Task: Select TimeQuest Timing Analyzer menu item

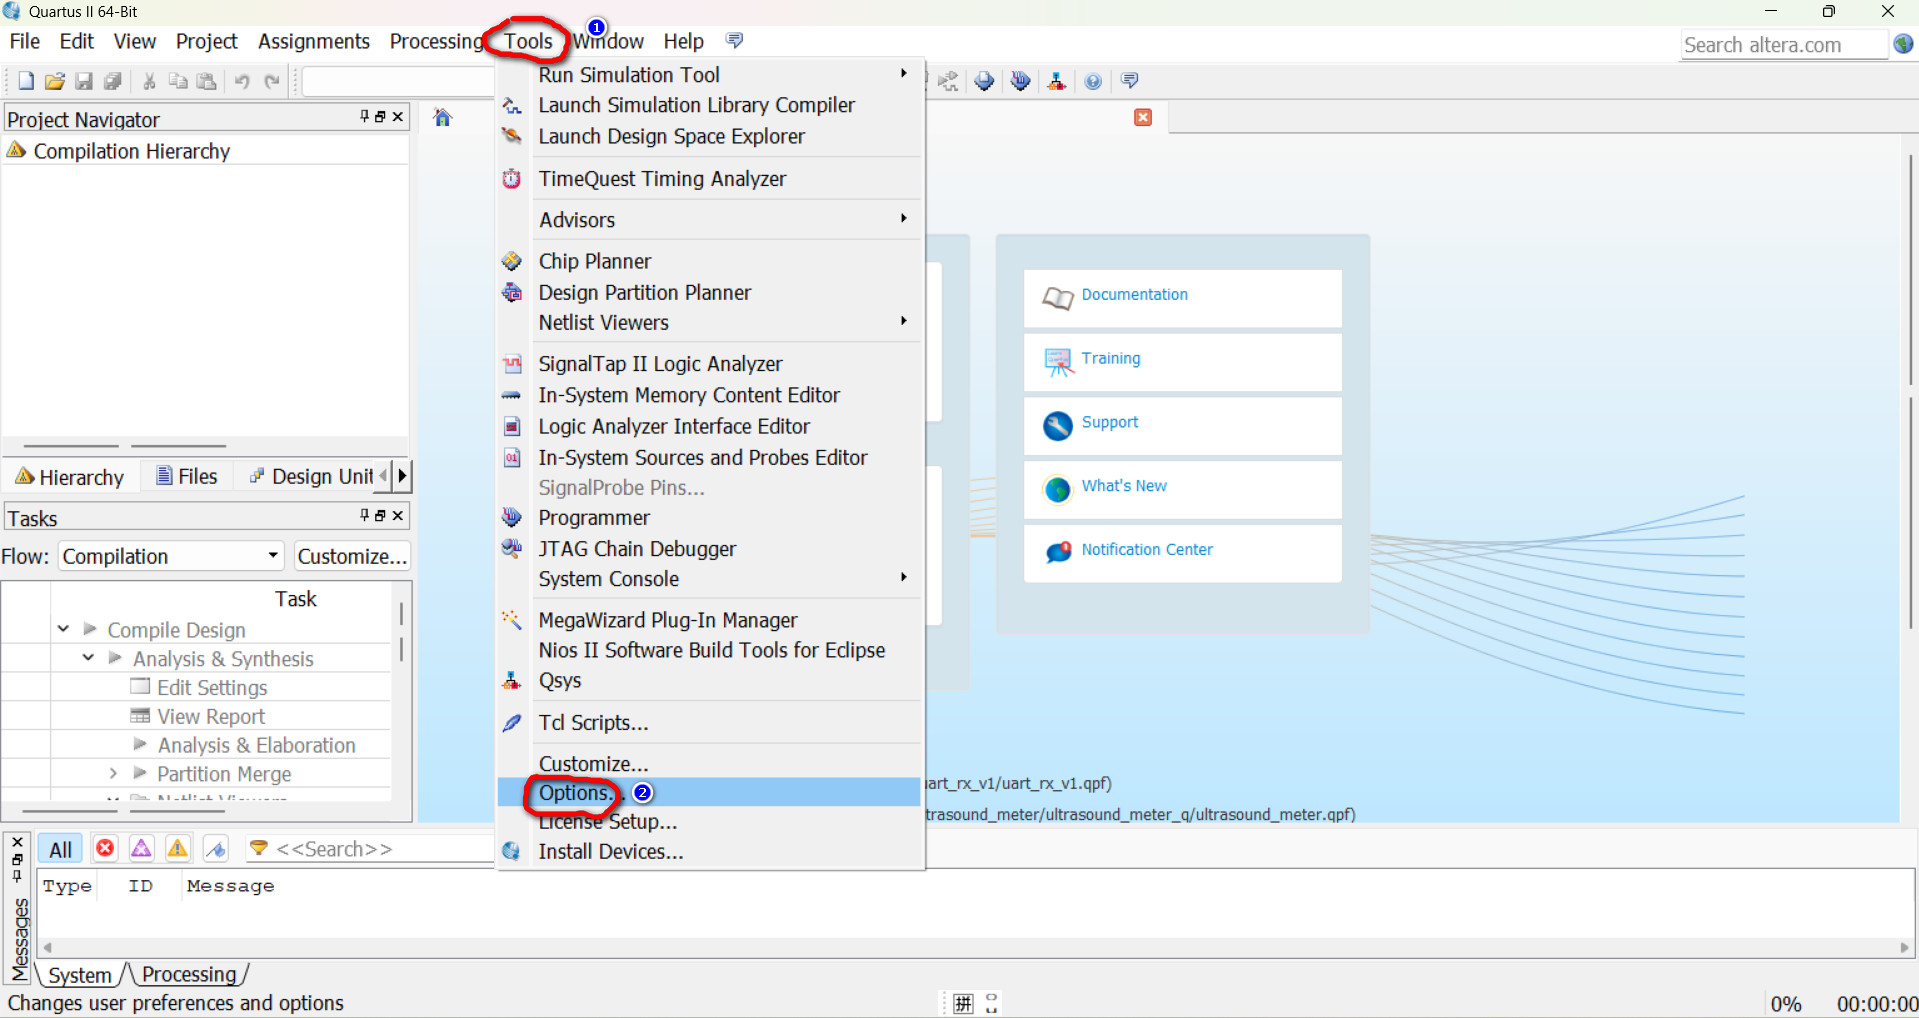Action: click(709, 179)
